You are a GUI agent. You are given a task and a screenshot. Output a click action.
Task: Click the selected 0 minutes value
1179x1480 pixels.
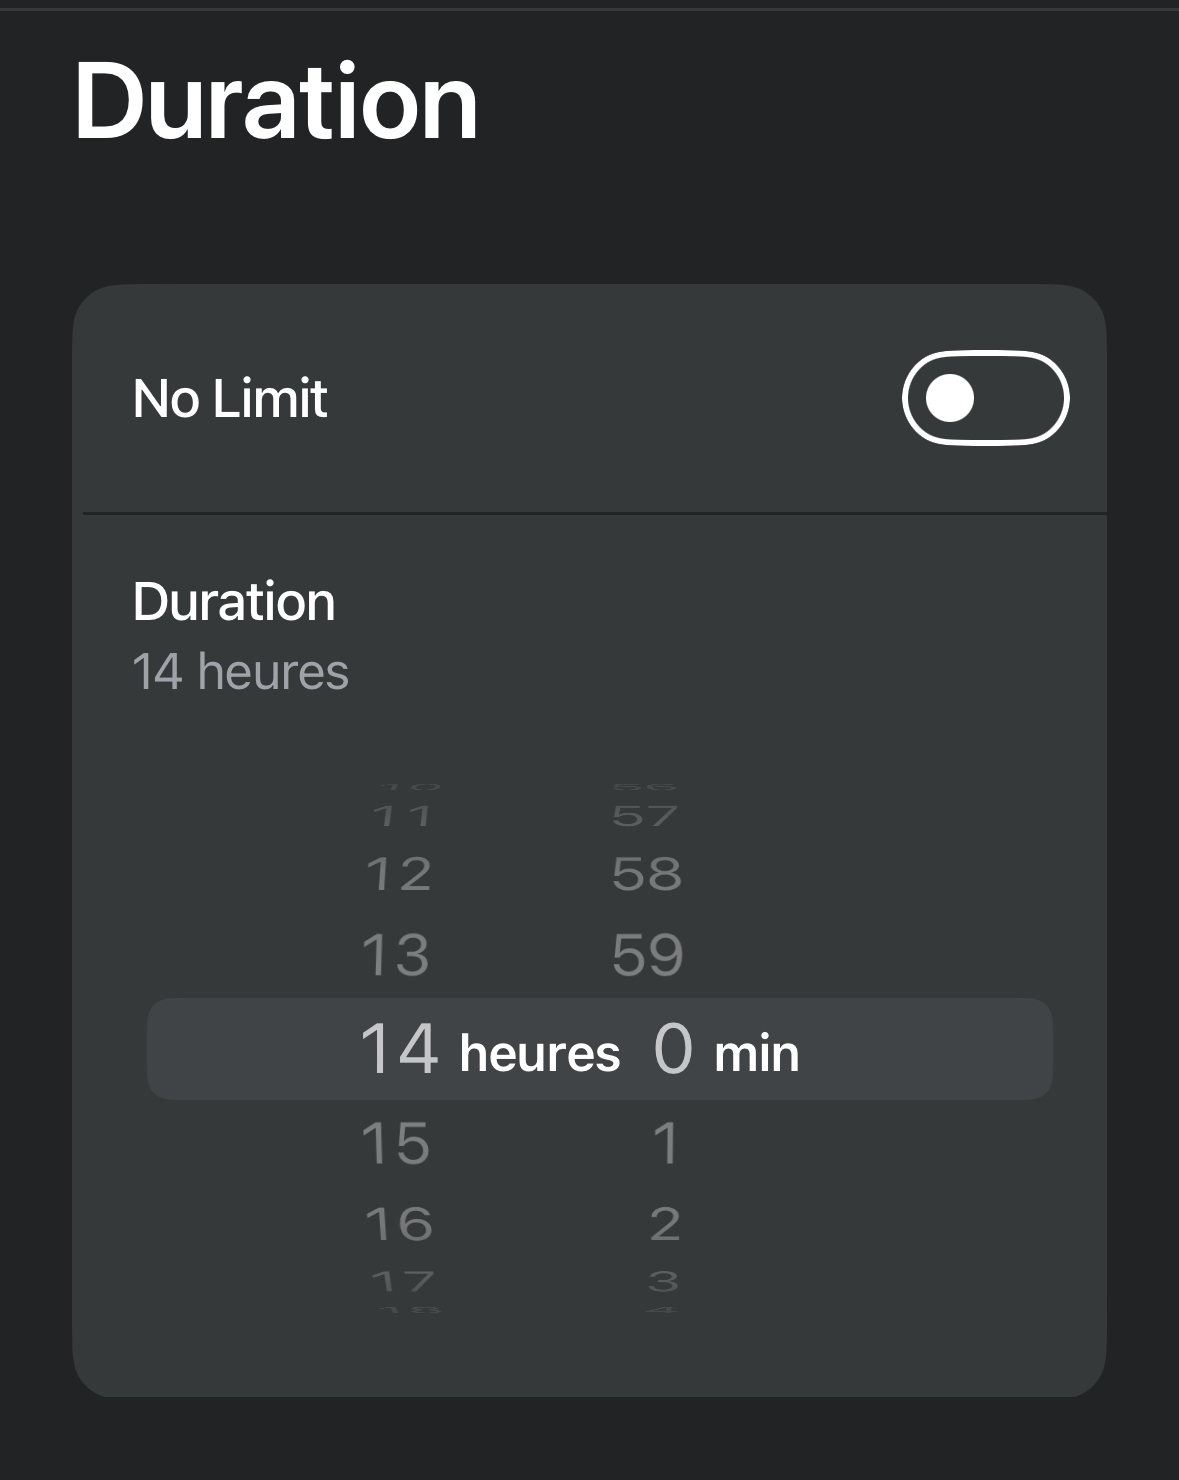tap(673, 1049)
